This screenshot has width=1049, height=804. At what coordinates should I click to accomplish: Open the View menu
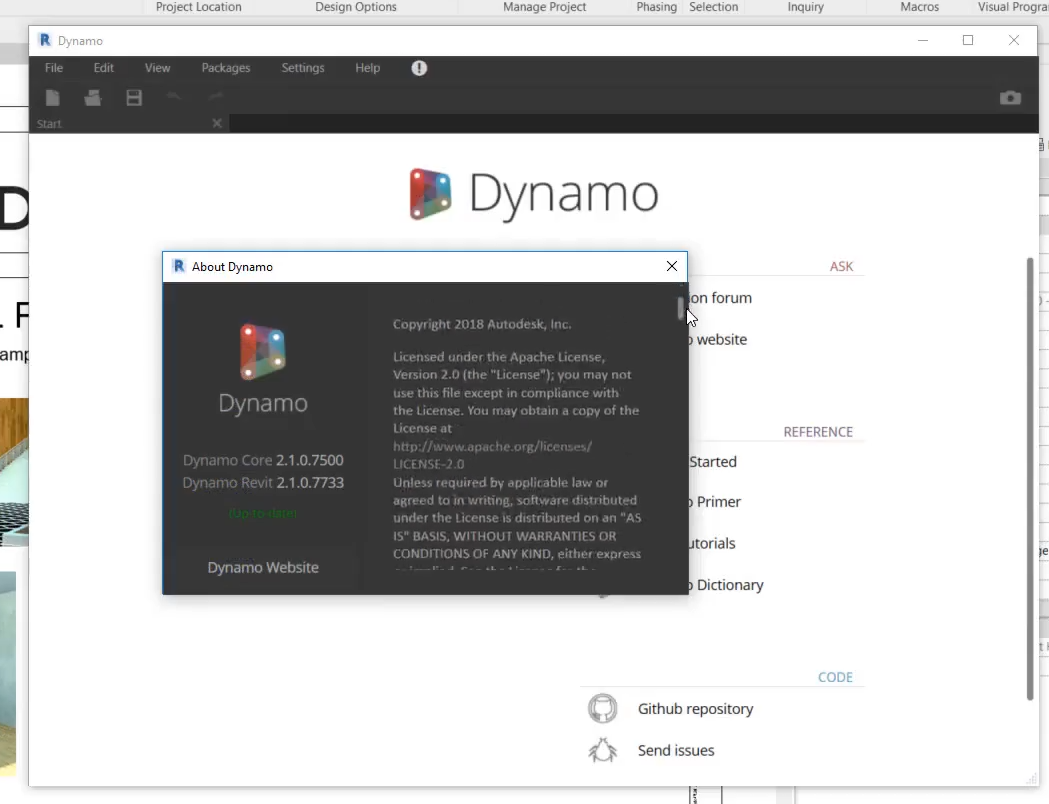157,68
